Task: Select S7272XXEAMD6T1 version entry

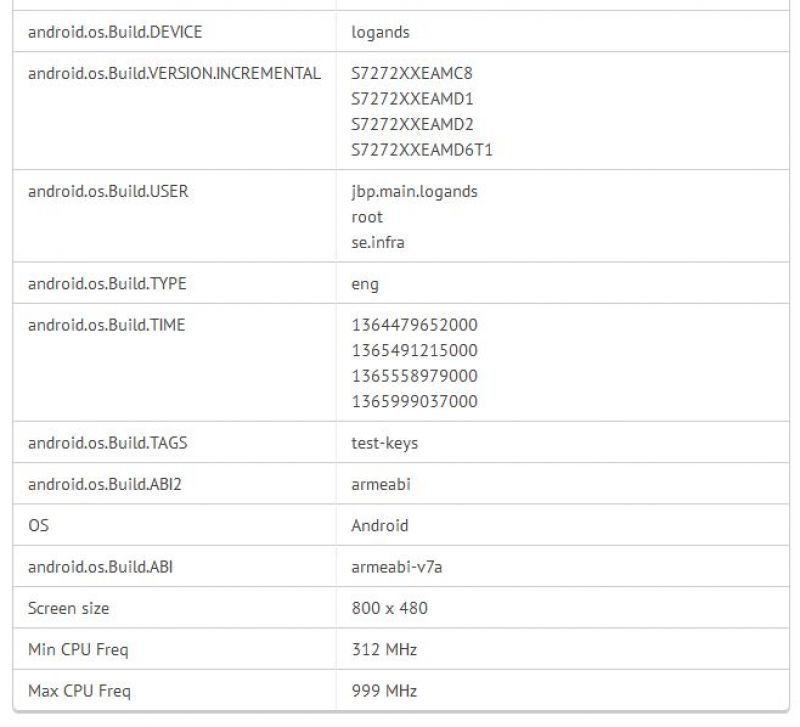Action: coord(421,150)
